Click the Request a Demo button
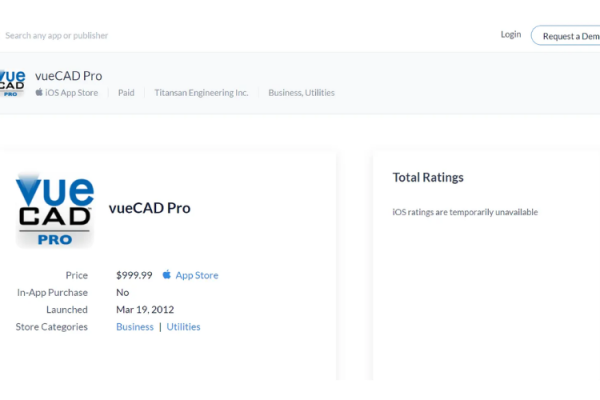Viewport: 600px width, 400px height. [x=566, y=36]
